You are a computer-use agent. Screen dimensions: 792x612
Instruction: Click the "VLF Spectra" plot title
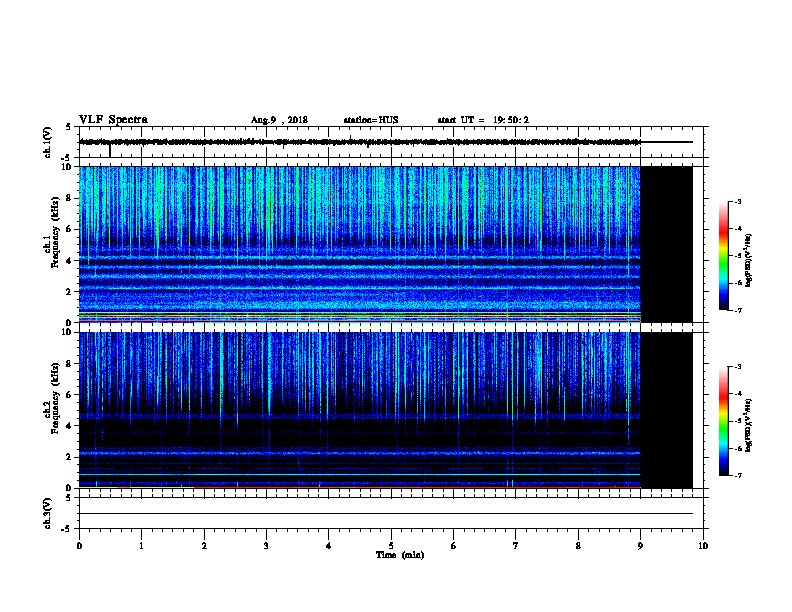[113, 120]
